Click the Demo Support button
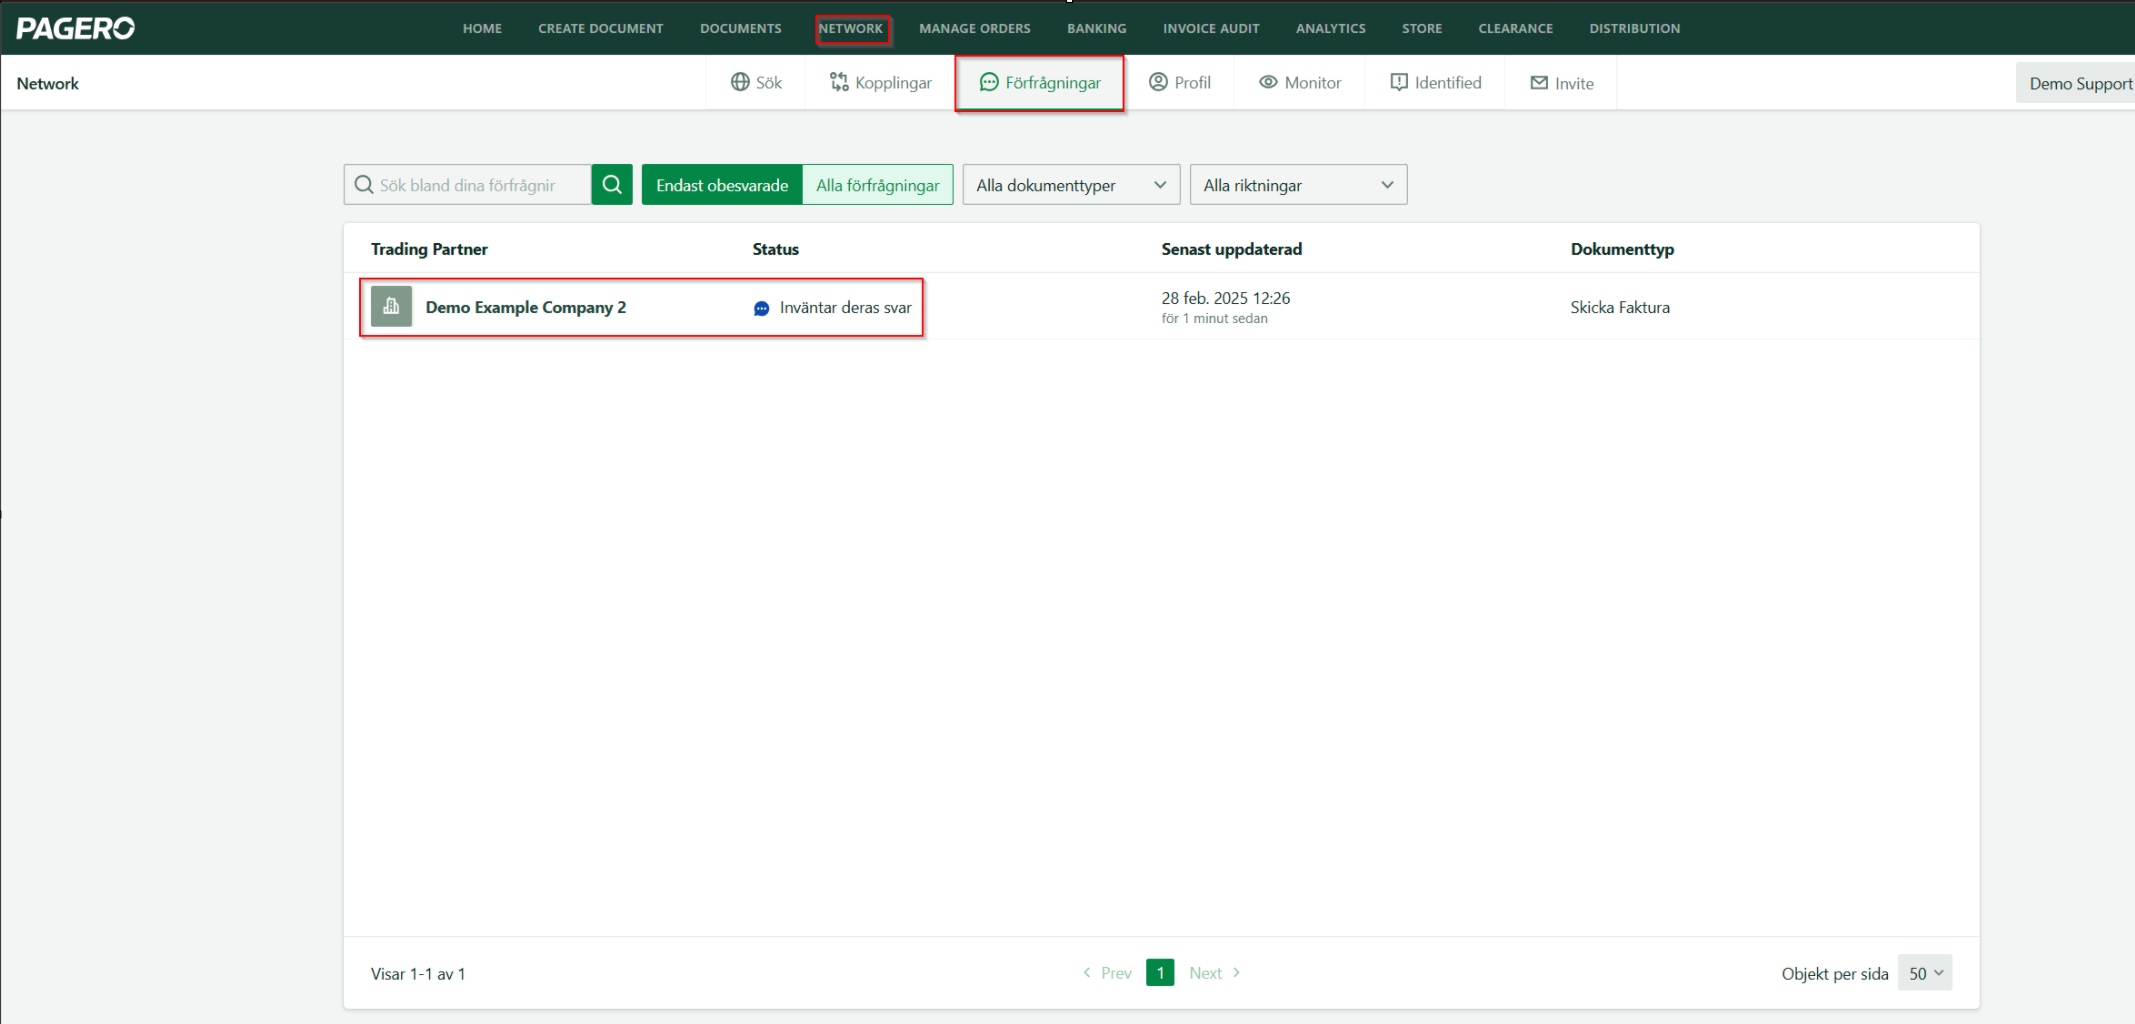This screenshot has height=1024, width=2135. click(2078, 83)
